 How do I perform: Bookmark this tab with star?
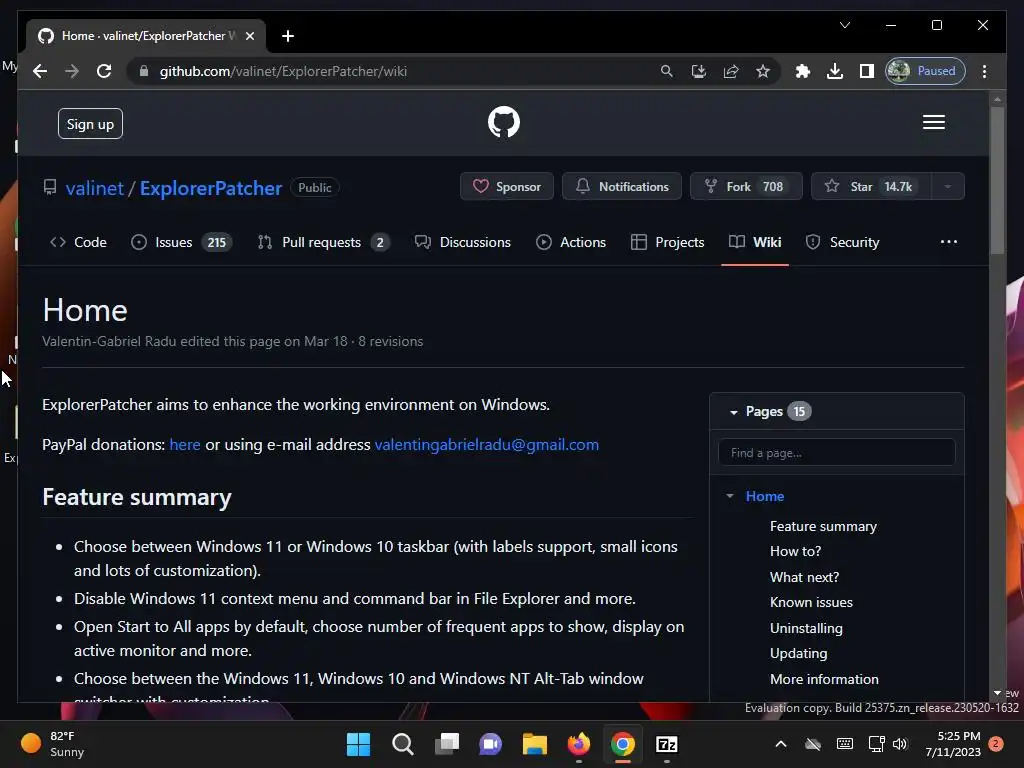[x=763, y=71]
